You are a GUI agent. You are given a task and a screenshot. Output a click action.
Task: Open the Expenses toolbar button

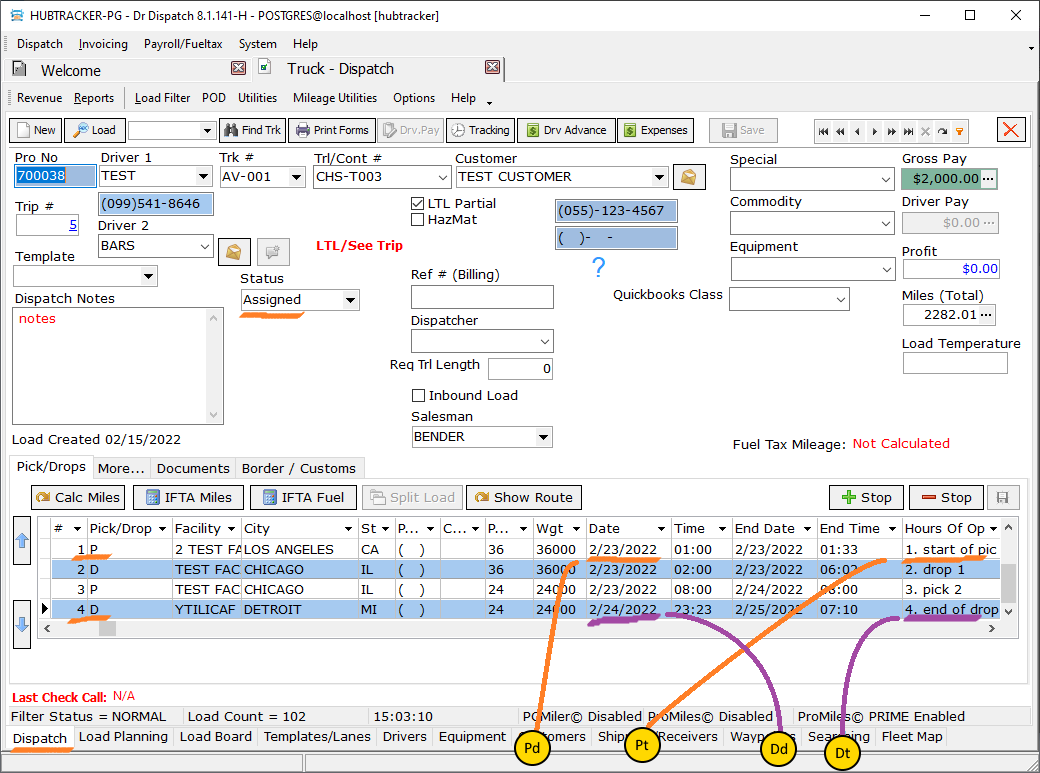[655, 130]
